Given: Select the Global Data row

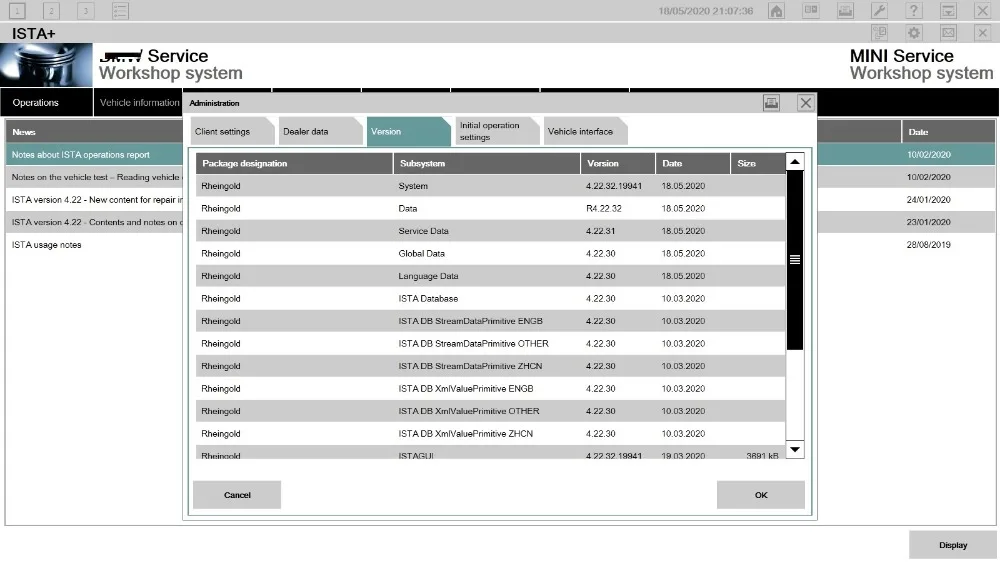Looking at the screenshot, I should point(490,254).
